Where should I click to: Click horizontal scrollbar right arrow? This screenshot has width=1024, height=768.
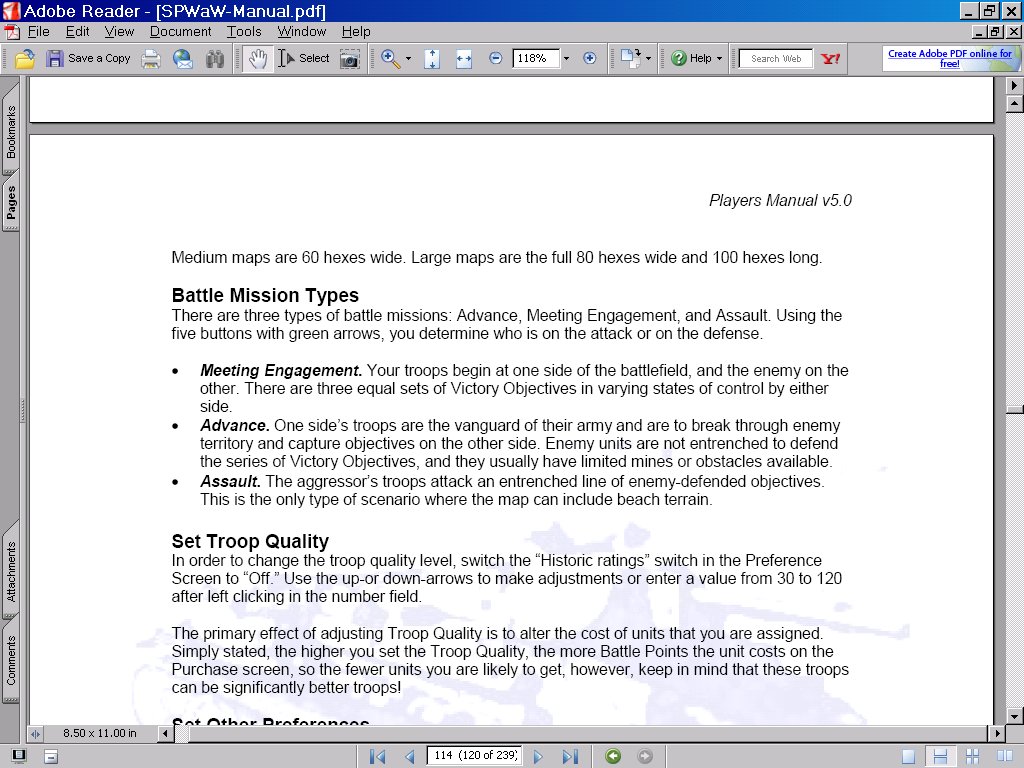[997, 734]
